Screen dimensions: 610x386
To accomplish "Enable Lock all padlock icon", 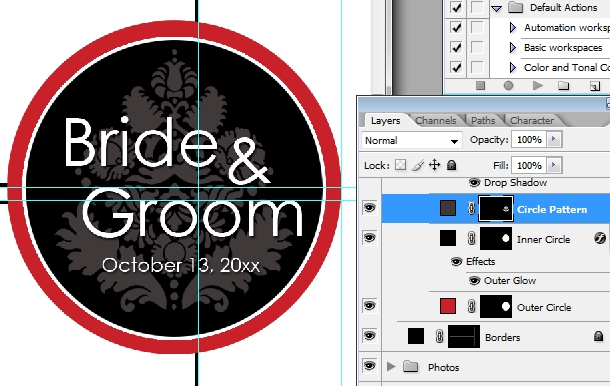I will point(451,165).
